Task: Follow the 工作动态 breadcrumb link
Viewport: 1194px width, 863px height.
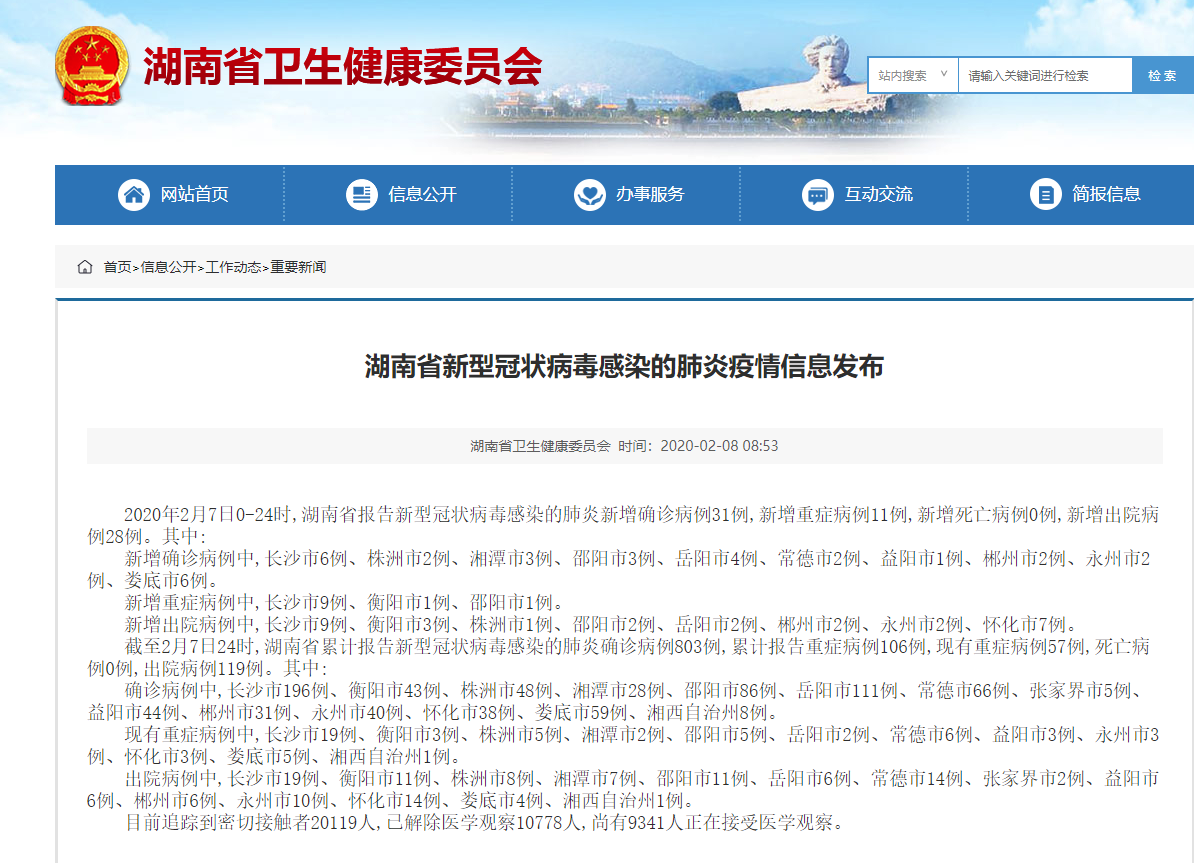Action: click(234, 267)
